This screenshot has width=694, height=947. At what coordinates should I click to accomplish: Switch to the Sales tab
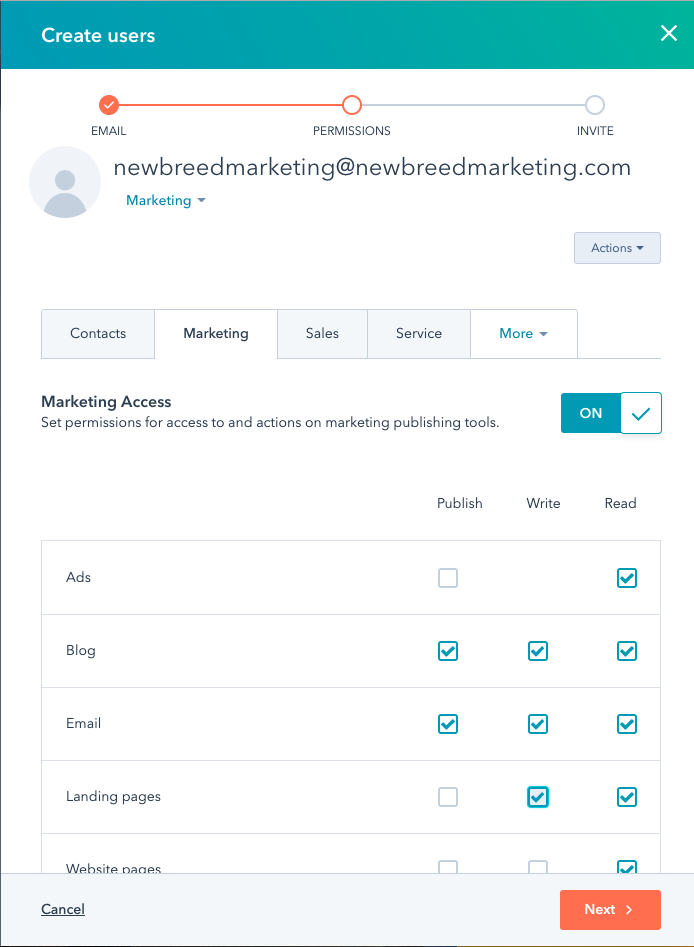coord(322,334)
